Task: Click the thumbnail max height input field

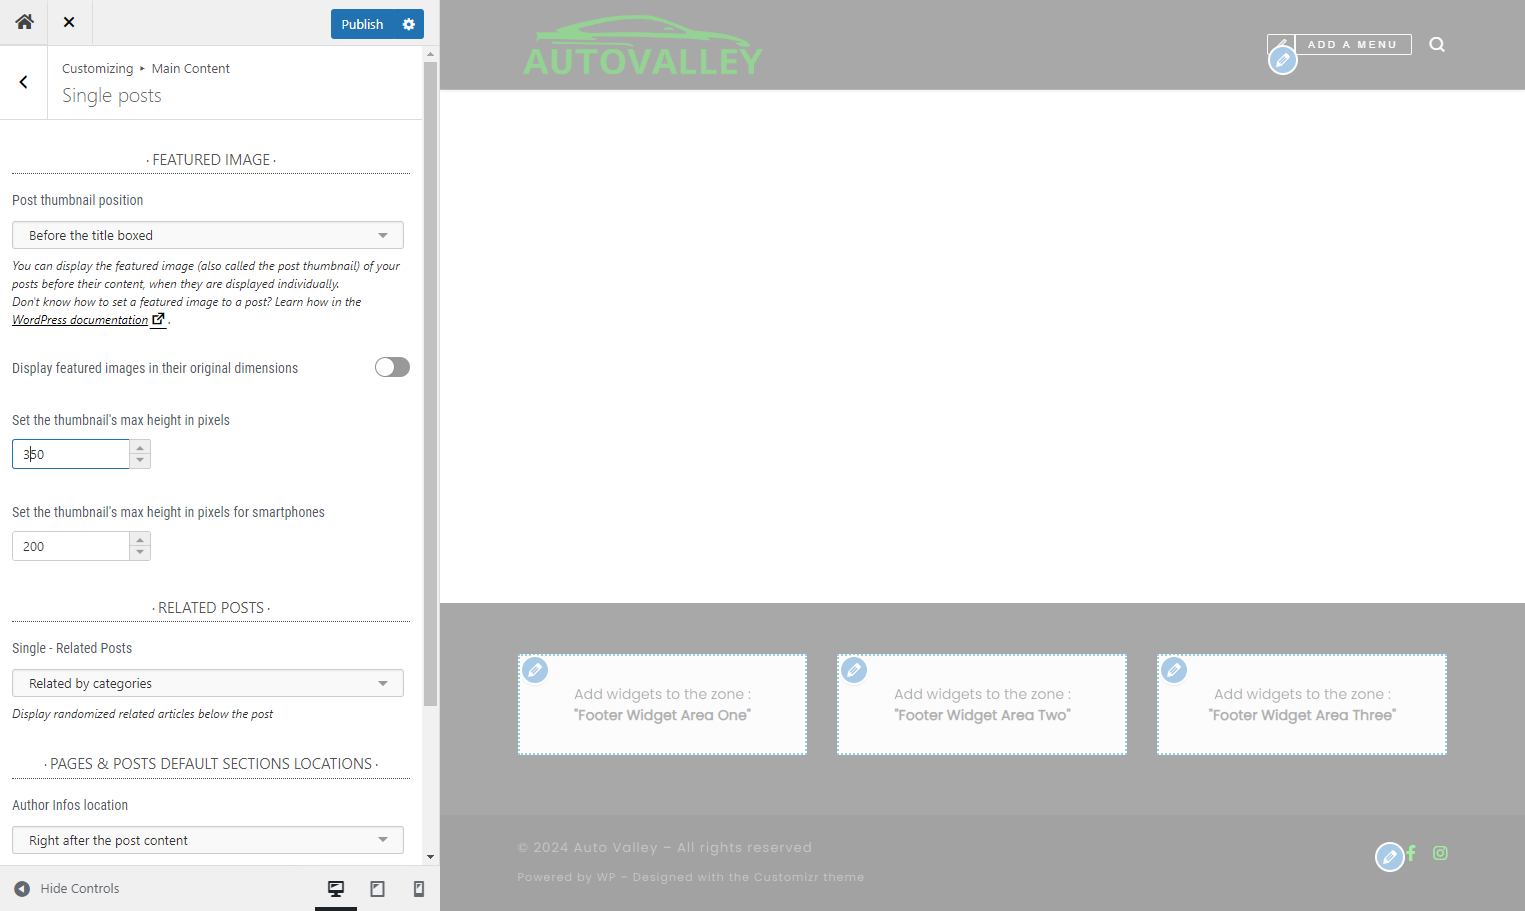Action: tap(71, 454)
